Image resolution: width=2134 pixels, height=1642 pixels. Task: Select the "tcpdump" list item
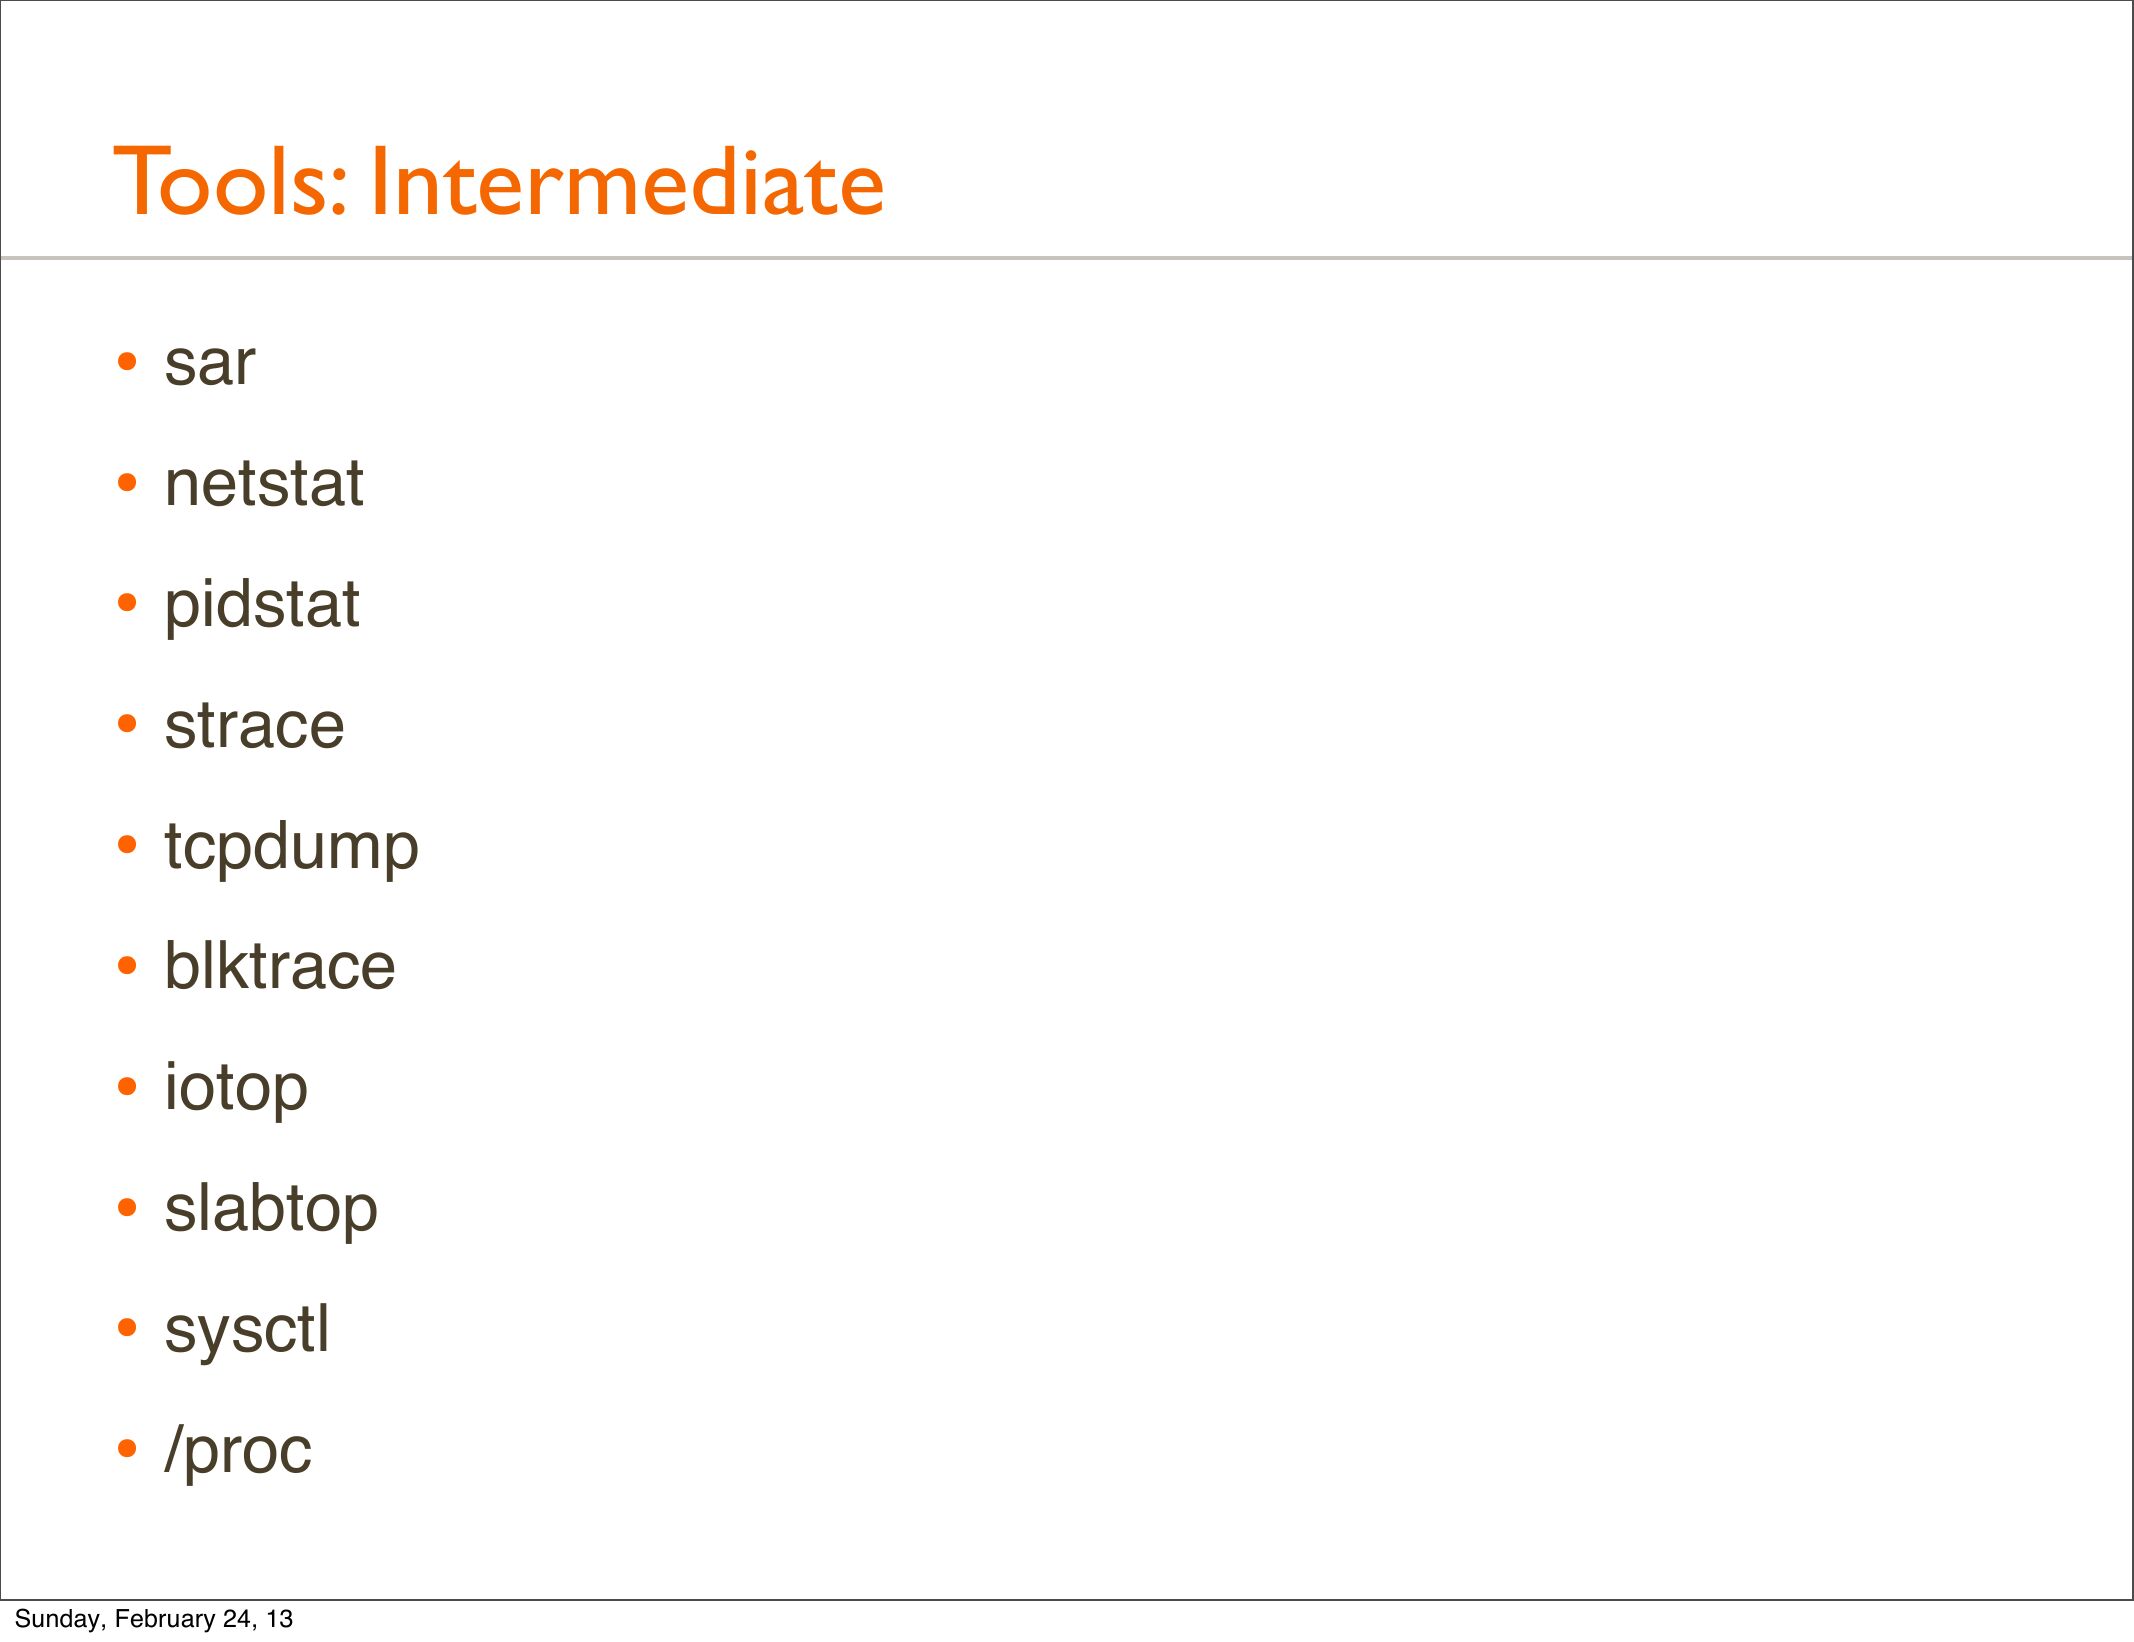pos(291,847)
